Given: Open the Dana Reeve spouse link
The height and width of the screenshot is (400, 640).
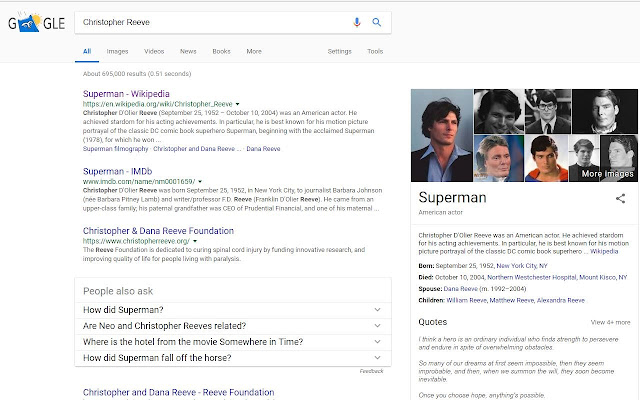Looking at the screenshot, I should pos(460,289).
